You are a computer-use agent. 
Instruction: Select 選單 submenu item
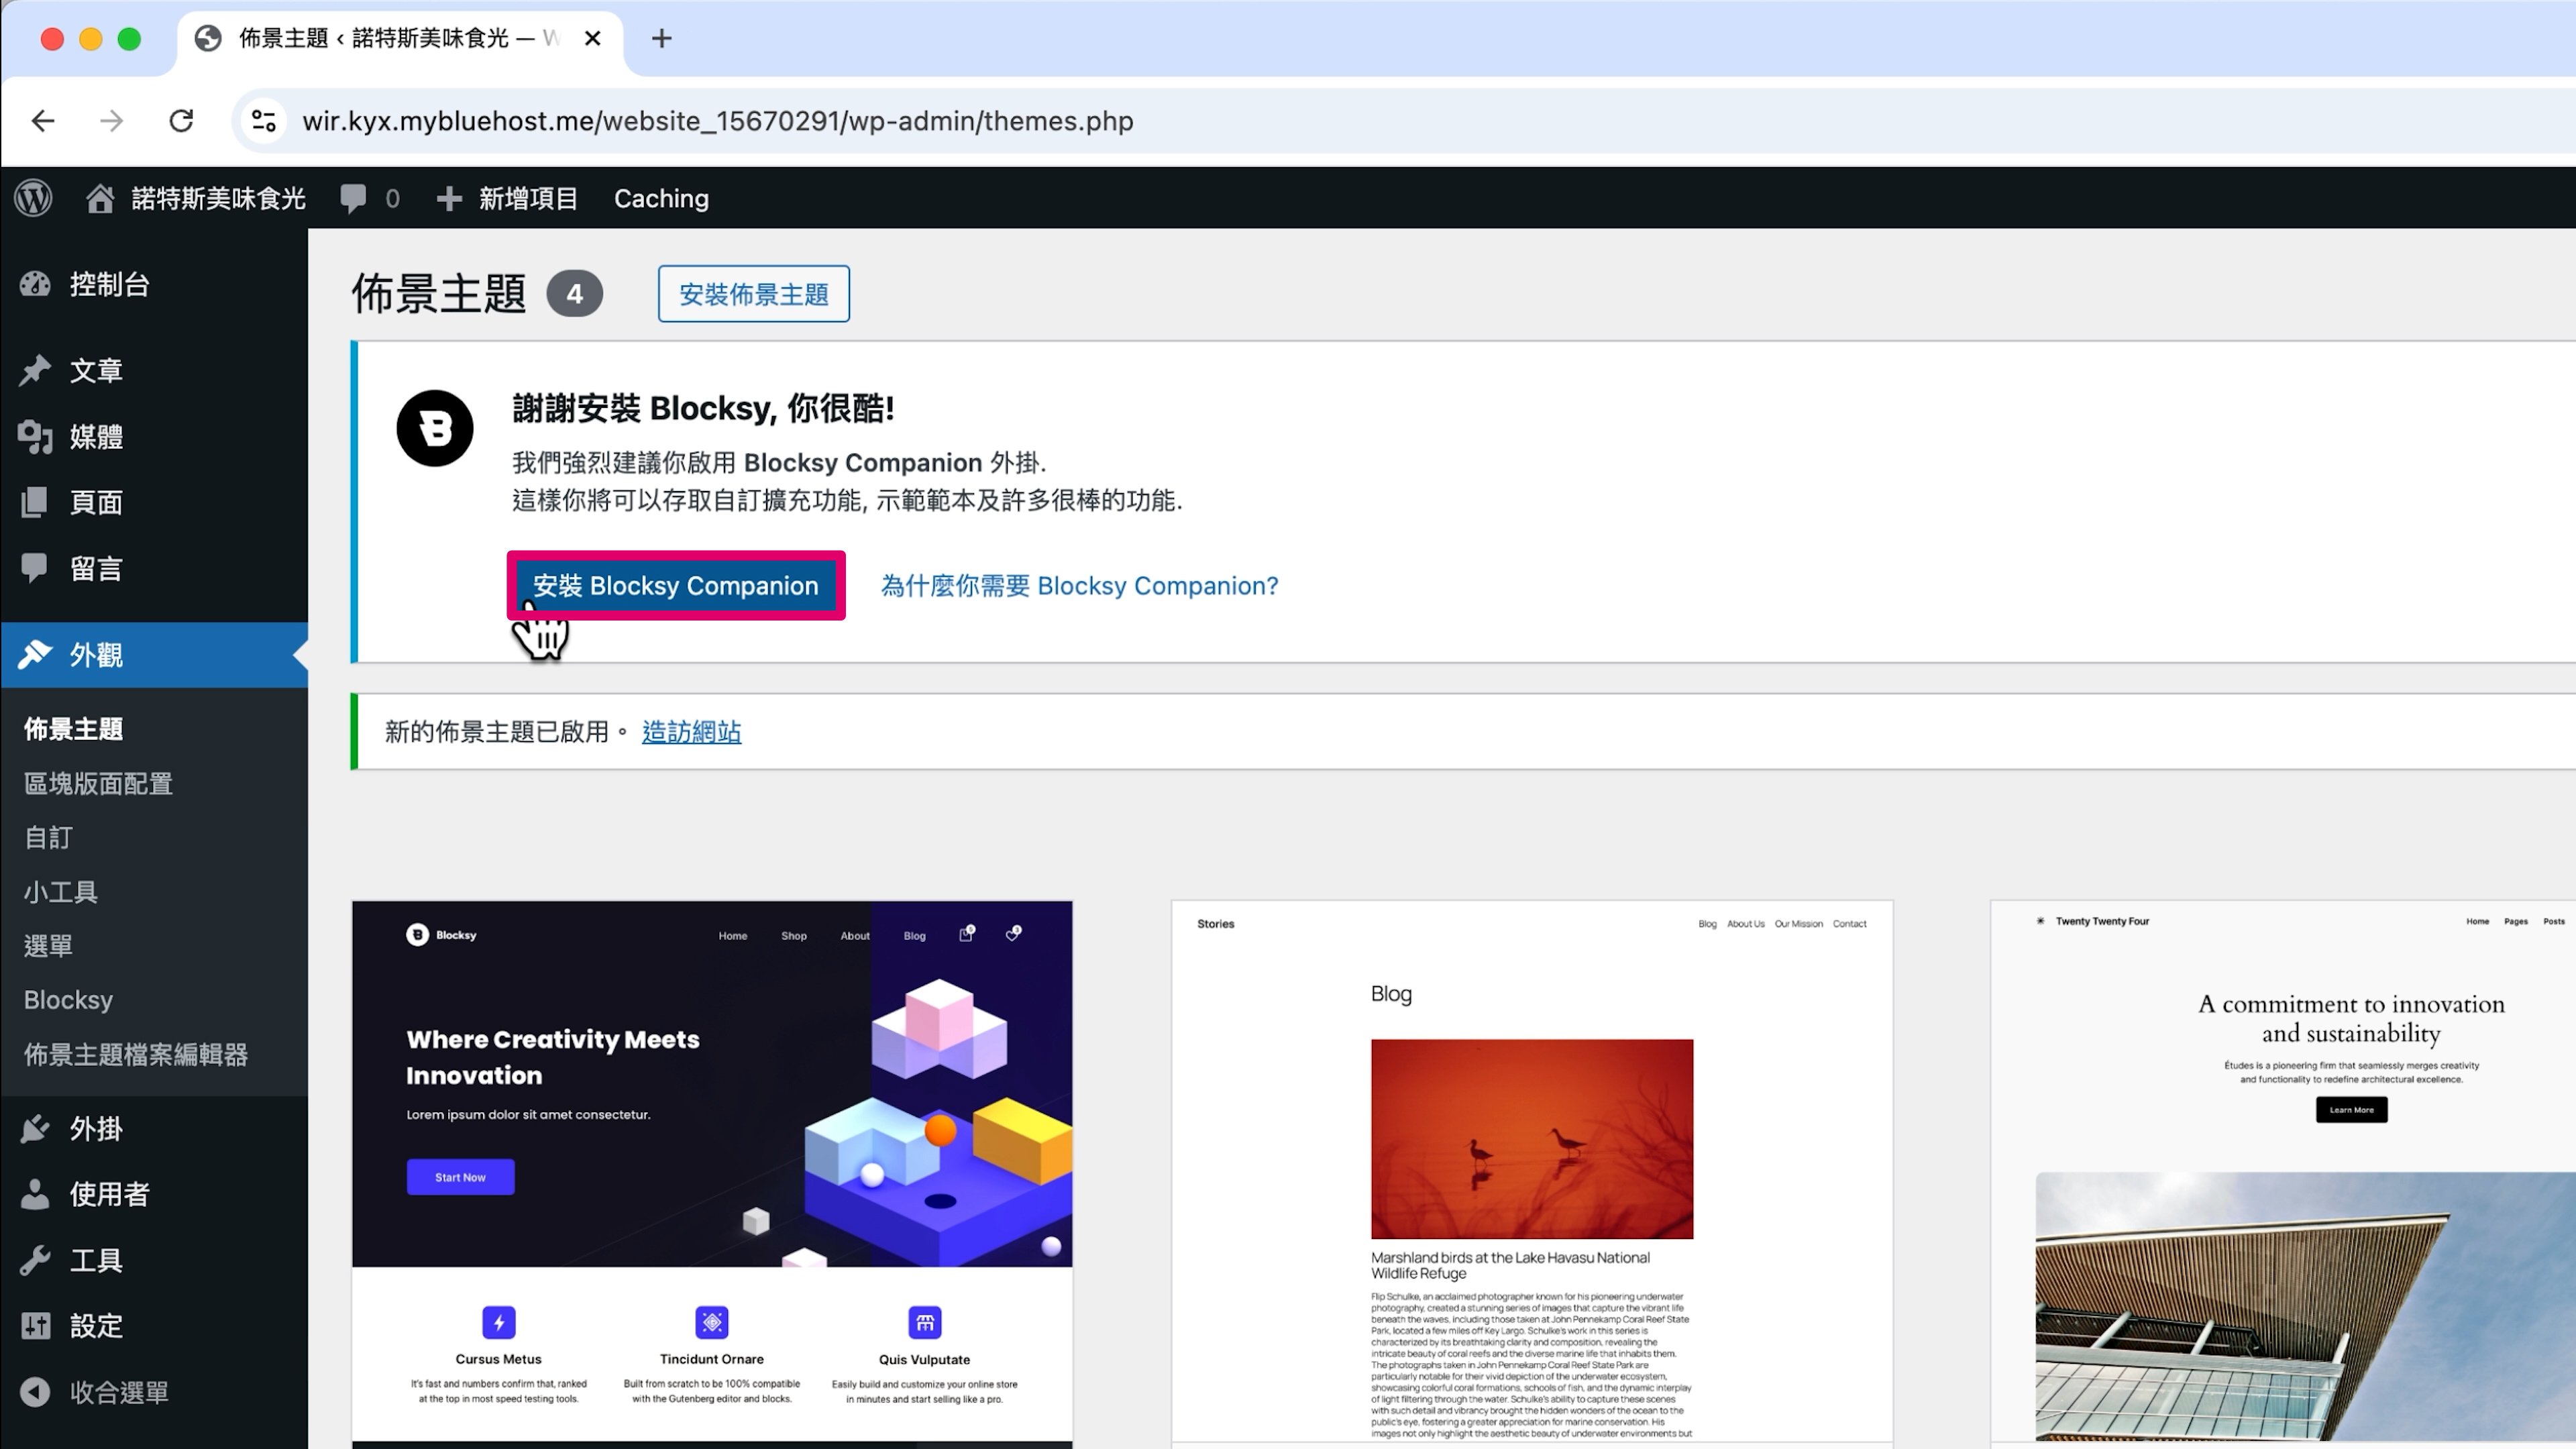tap(49, 945)
